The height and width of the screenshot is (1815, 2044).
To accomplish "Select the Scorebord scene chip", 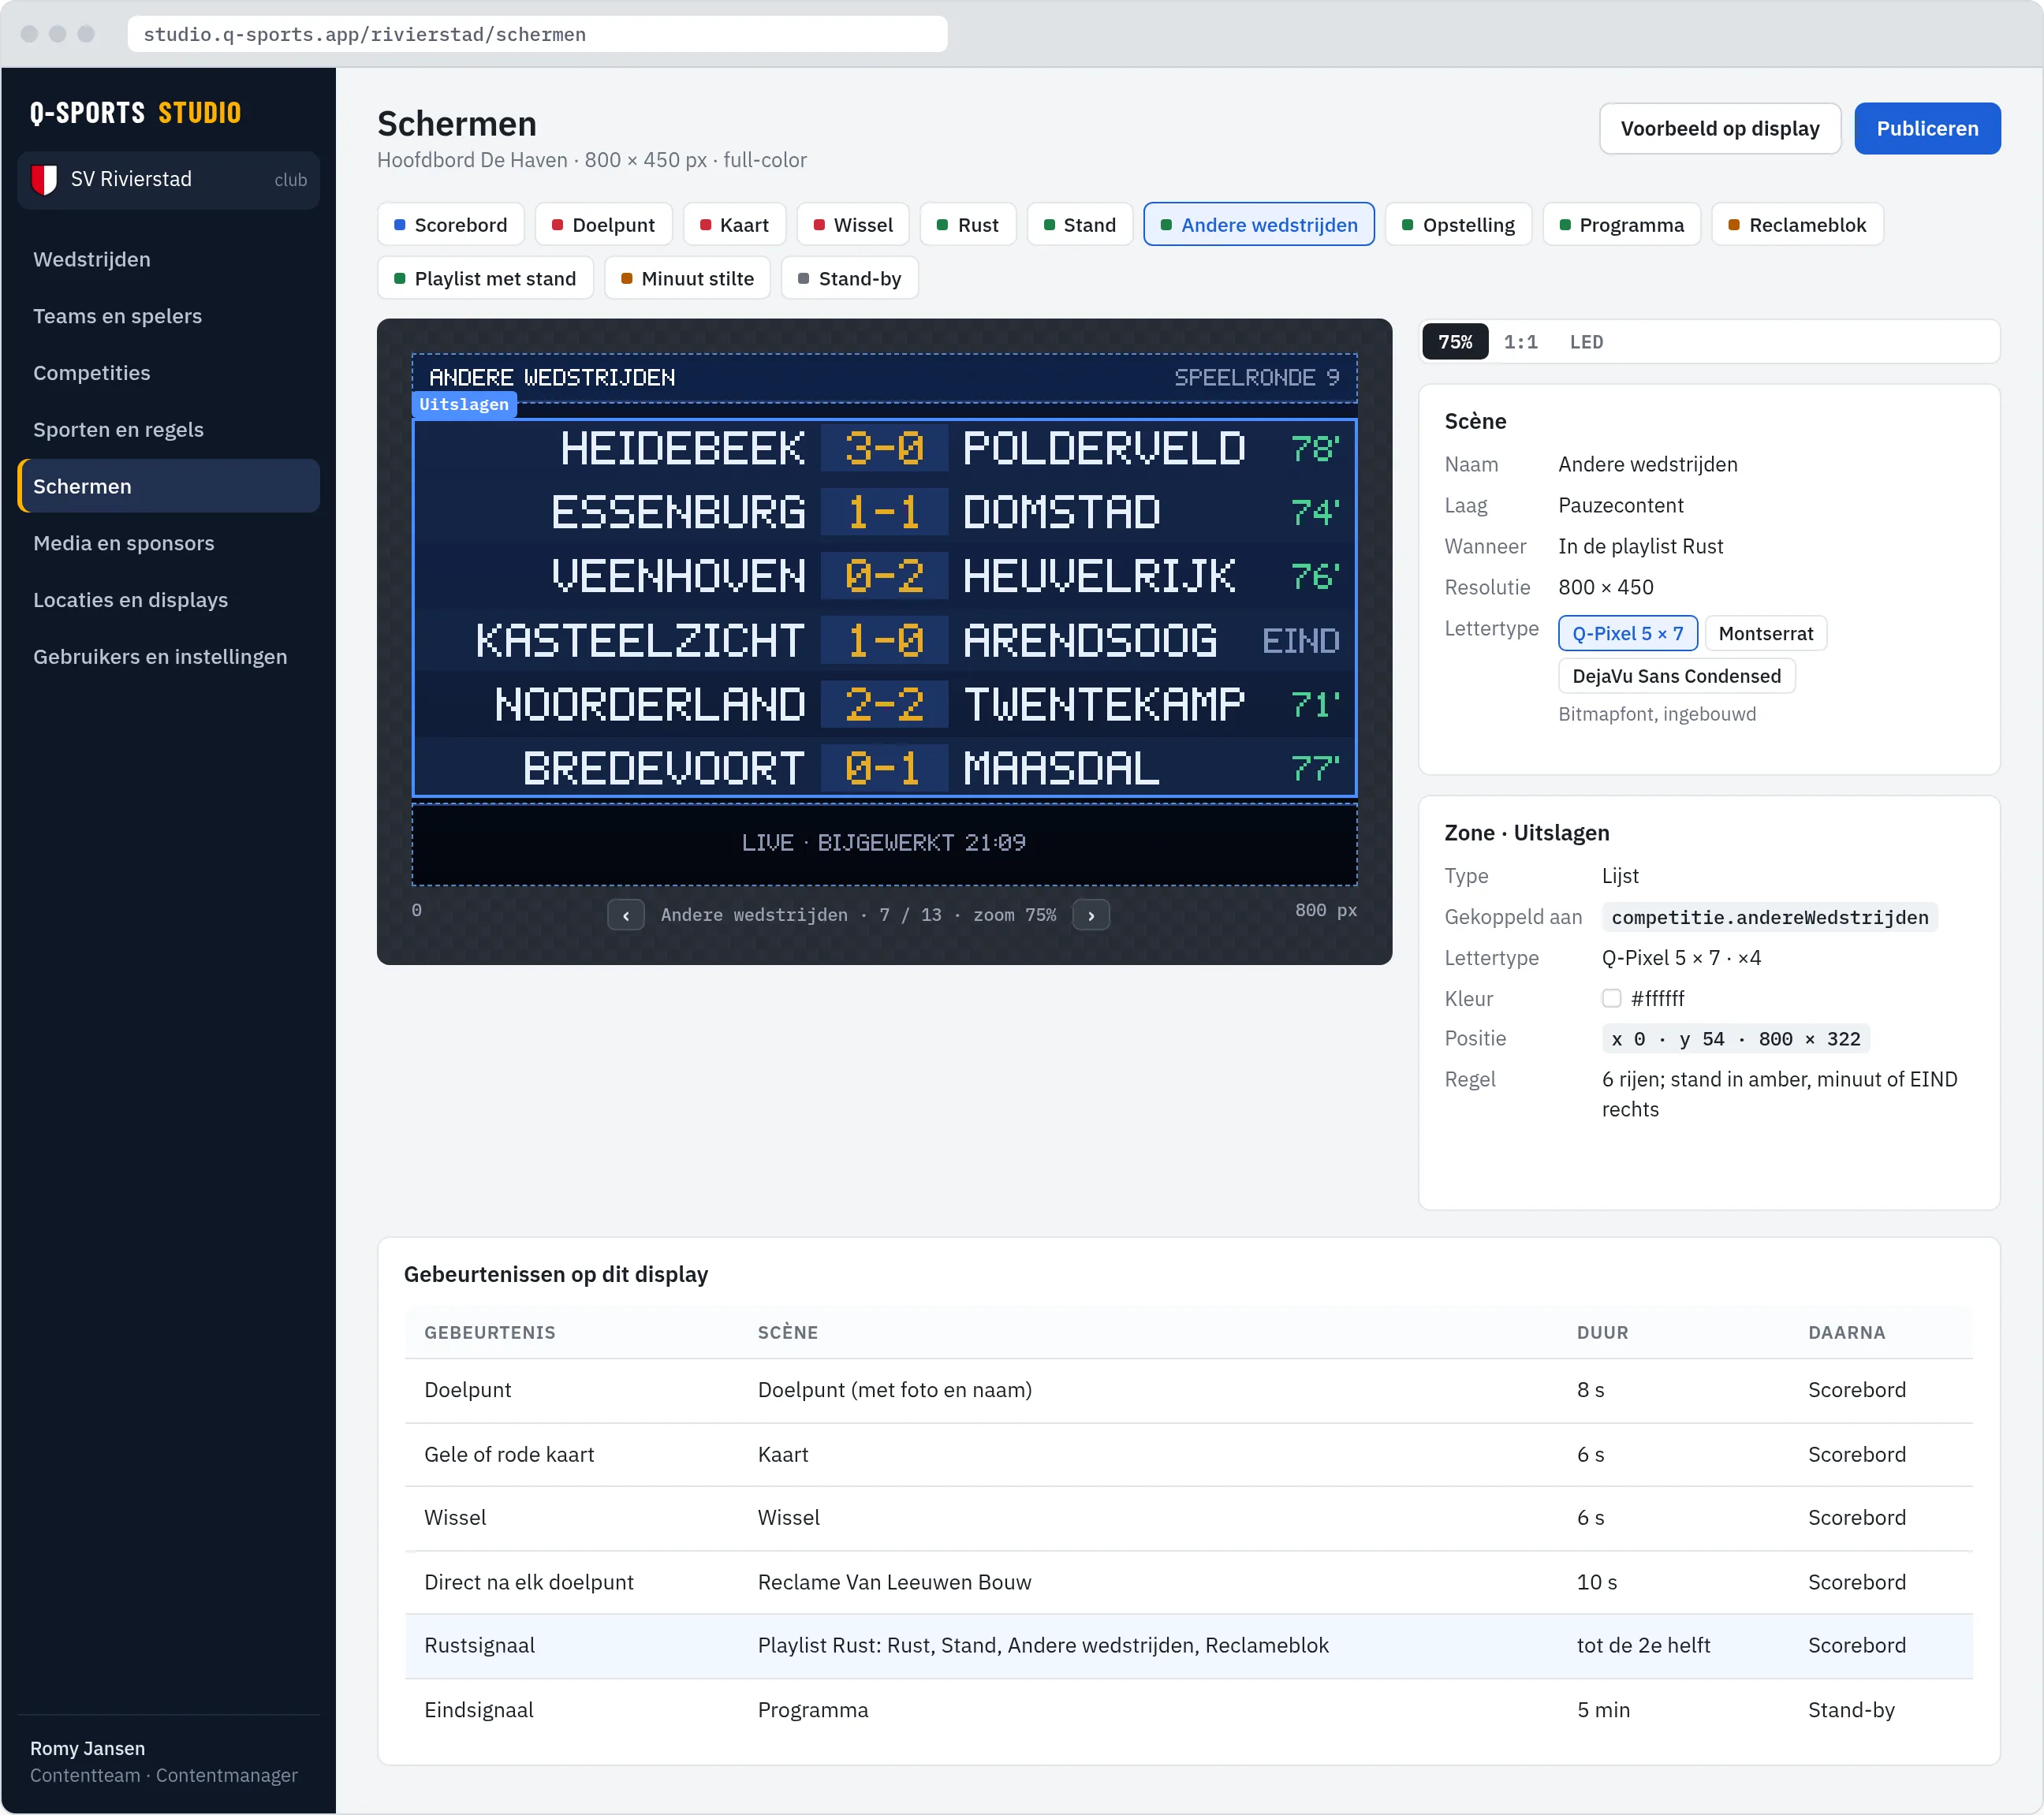I will pyautogui.click(x=451, y=225).
